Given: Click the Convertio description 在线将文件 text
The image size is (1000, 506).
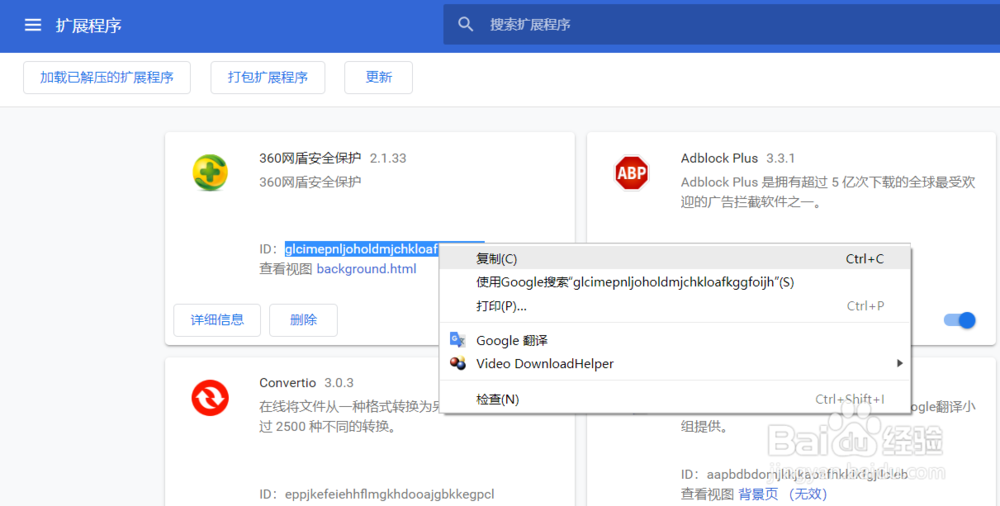Looking at the screenshot, I should (349, 416).
